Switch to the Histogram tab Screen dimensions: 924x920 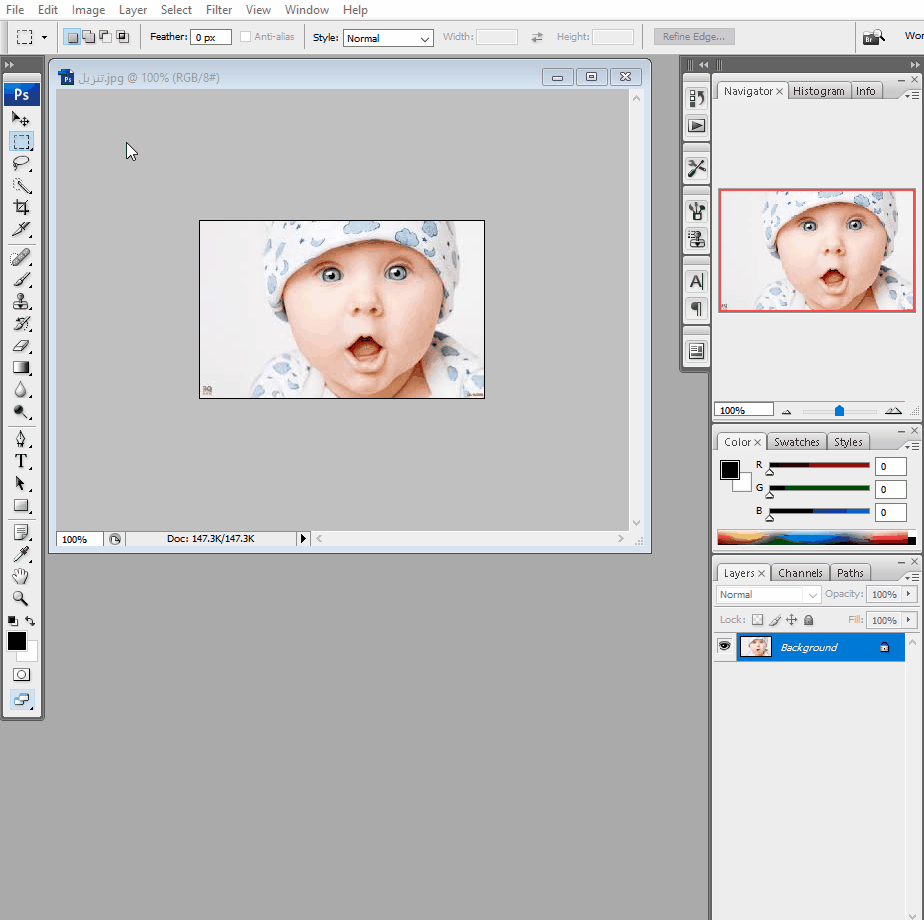pos(819,91)
